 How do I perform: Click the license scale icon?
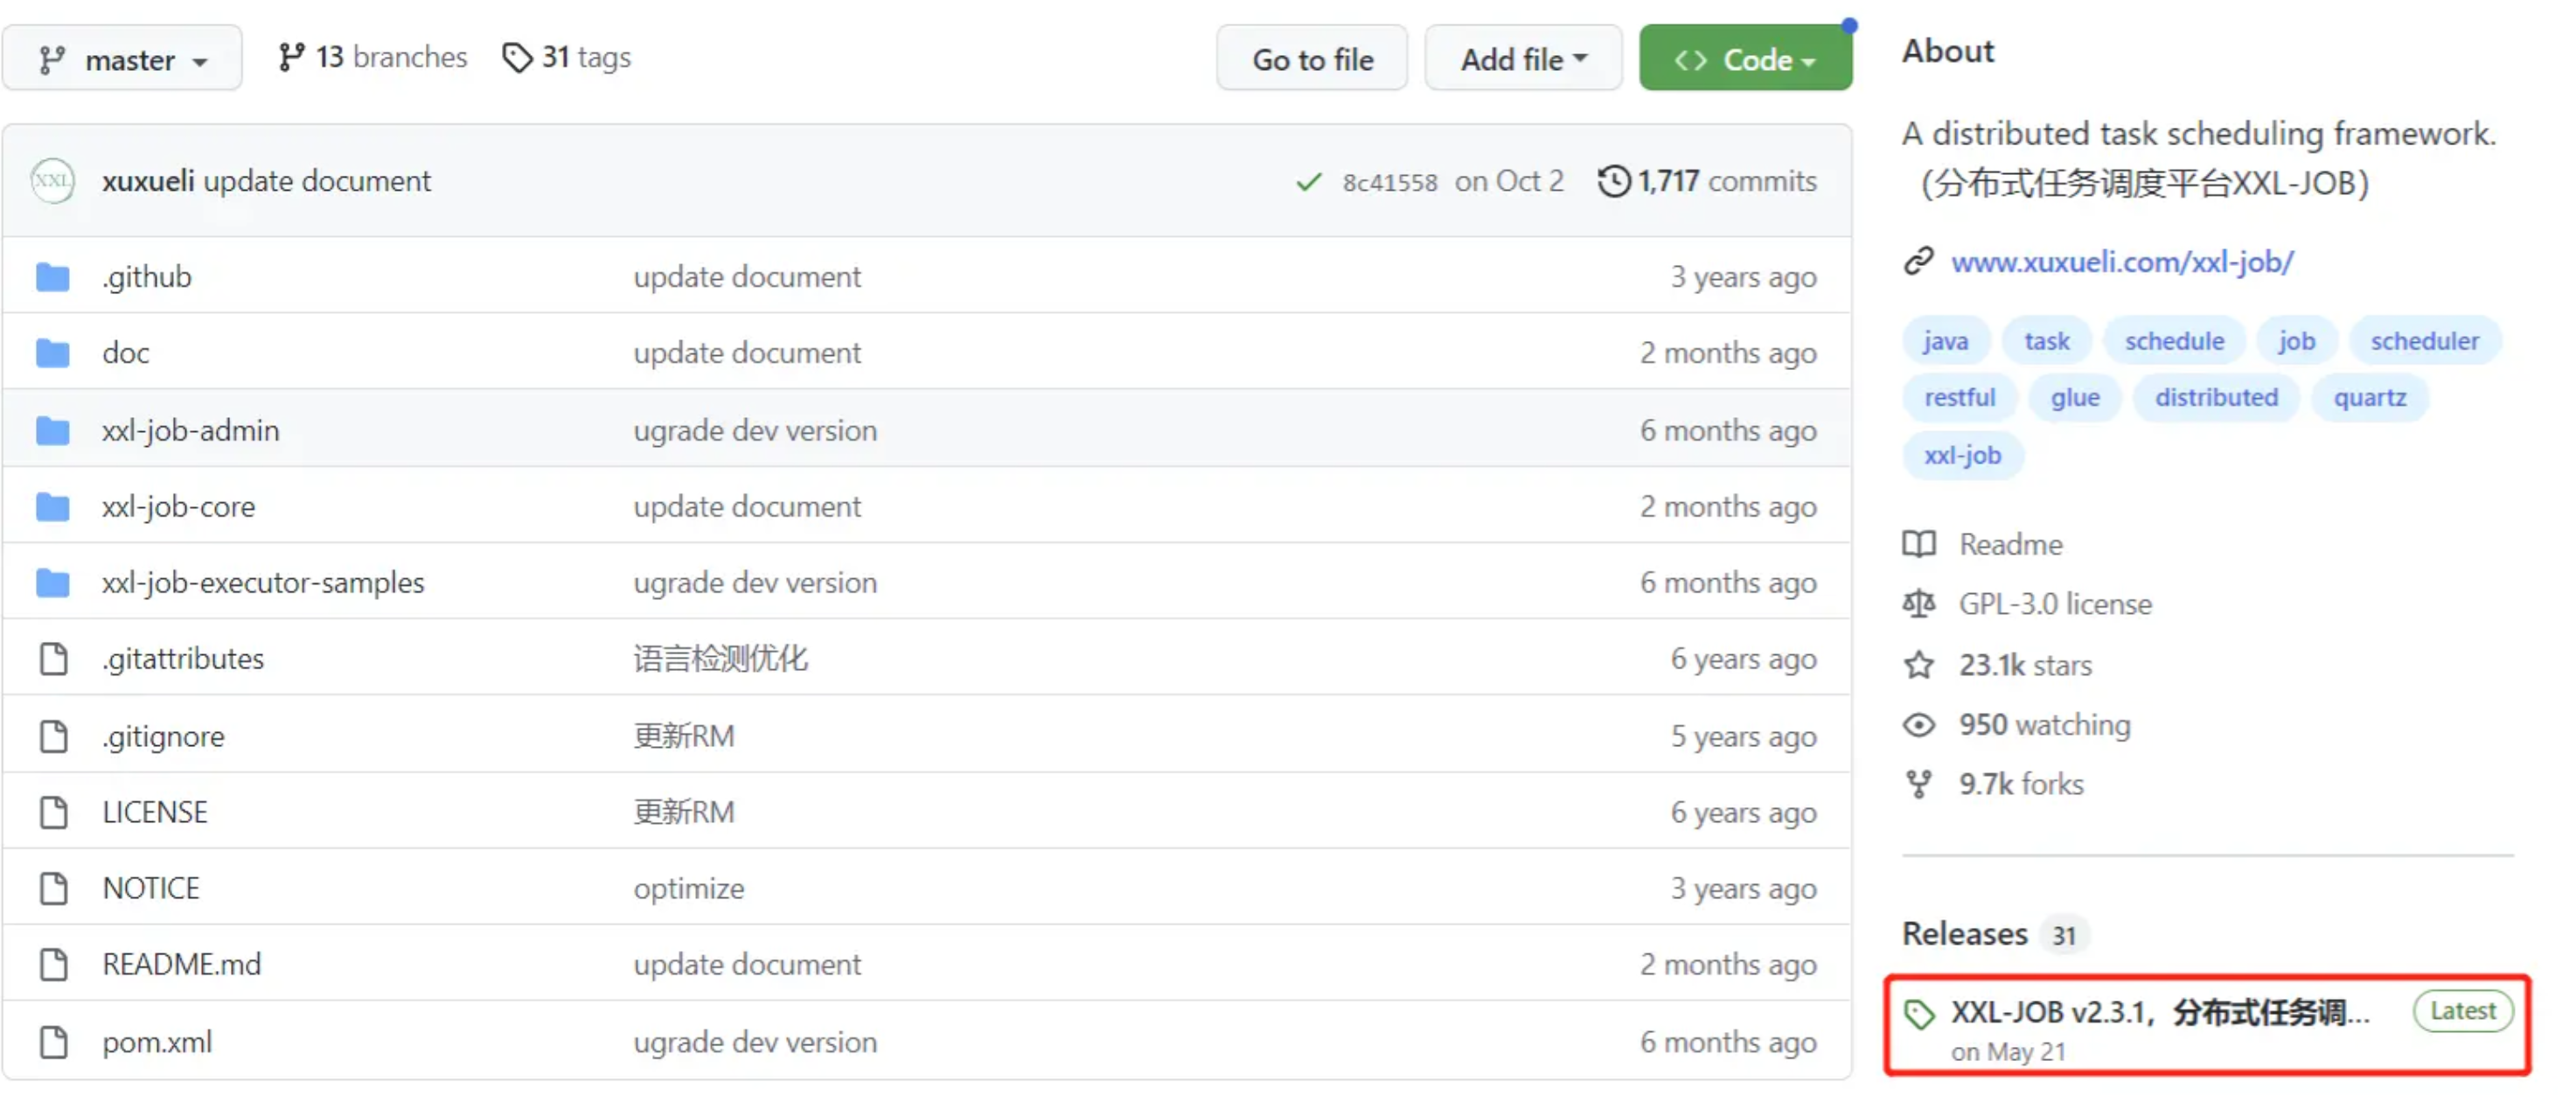tap(1918, 604)
